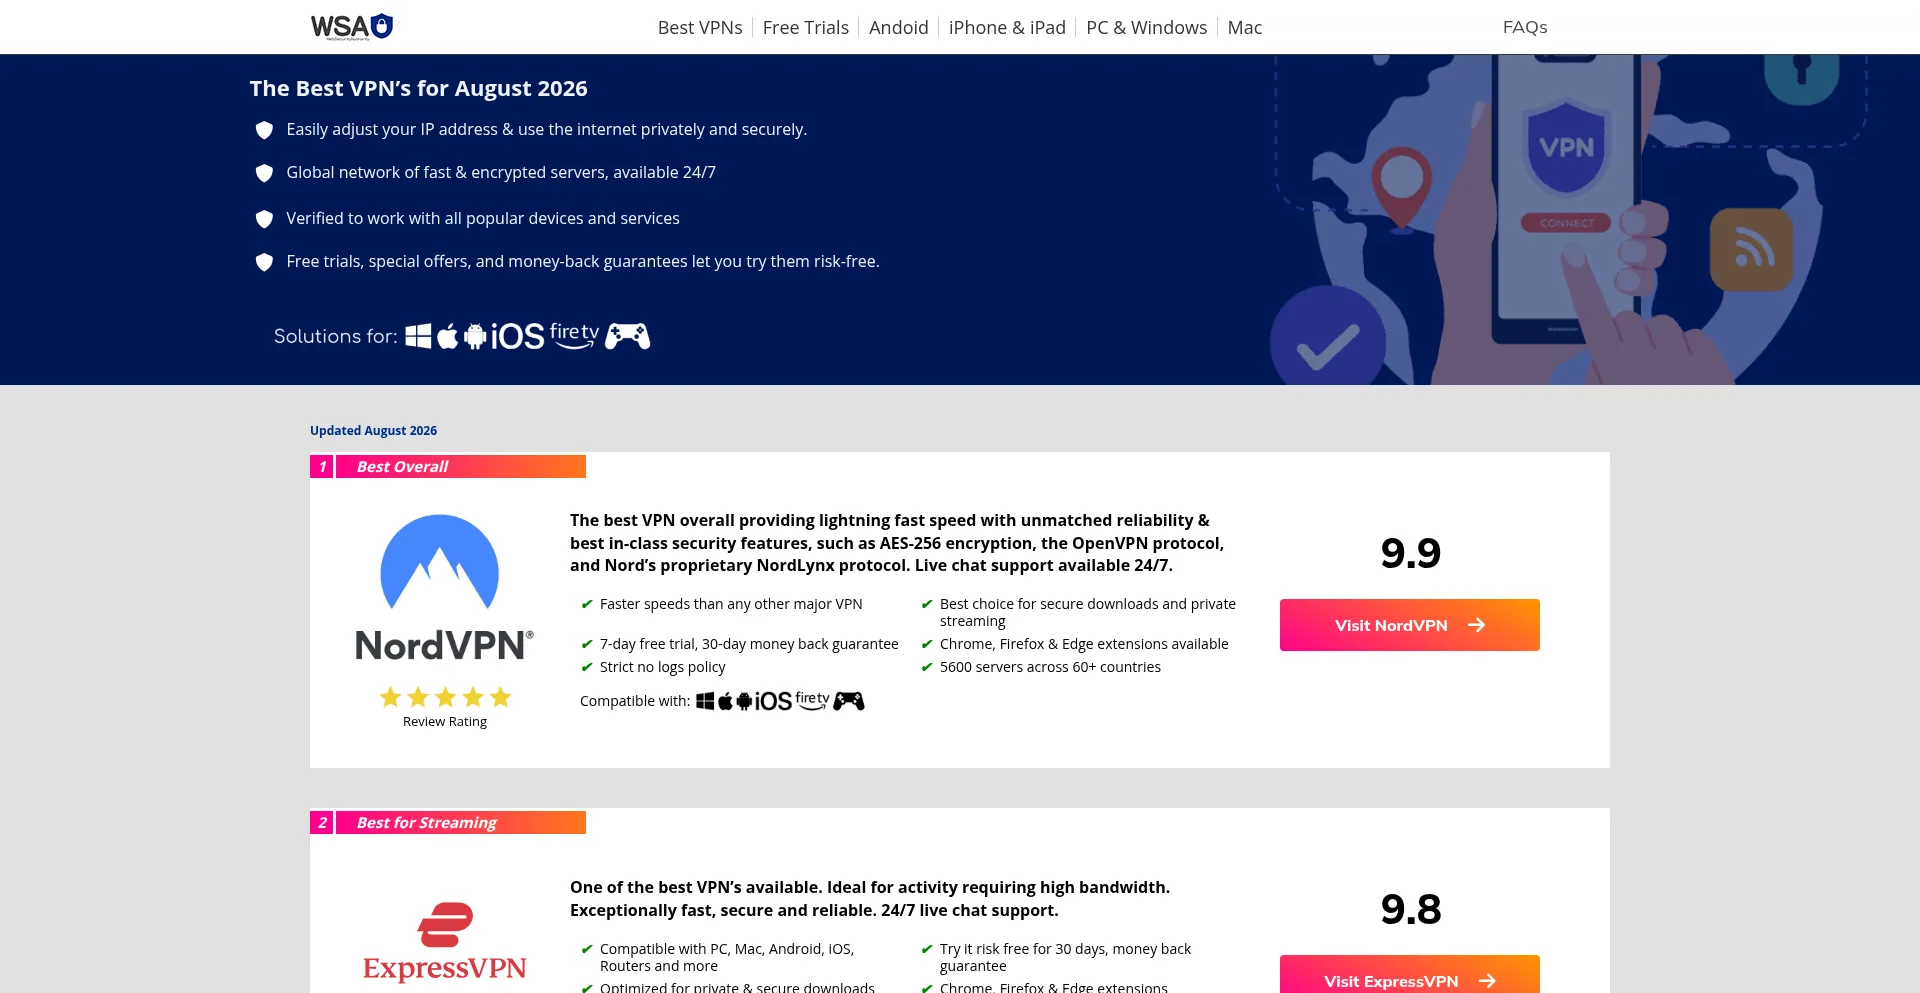
Task: Click the NordVPN mountain logo
Action: pyautogui.click(x=440, y=562)
